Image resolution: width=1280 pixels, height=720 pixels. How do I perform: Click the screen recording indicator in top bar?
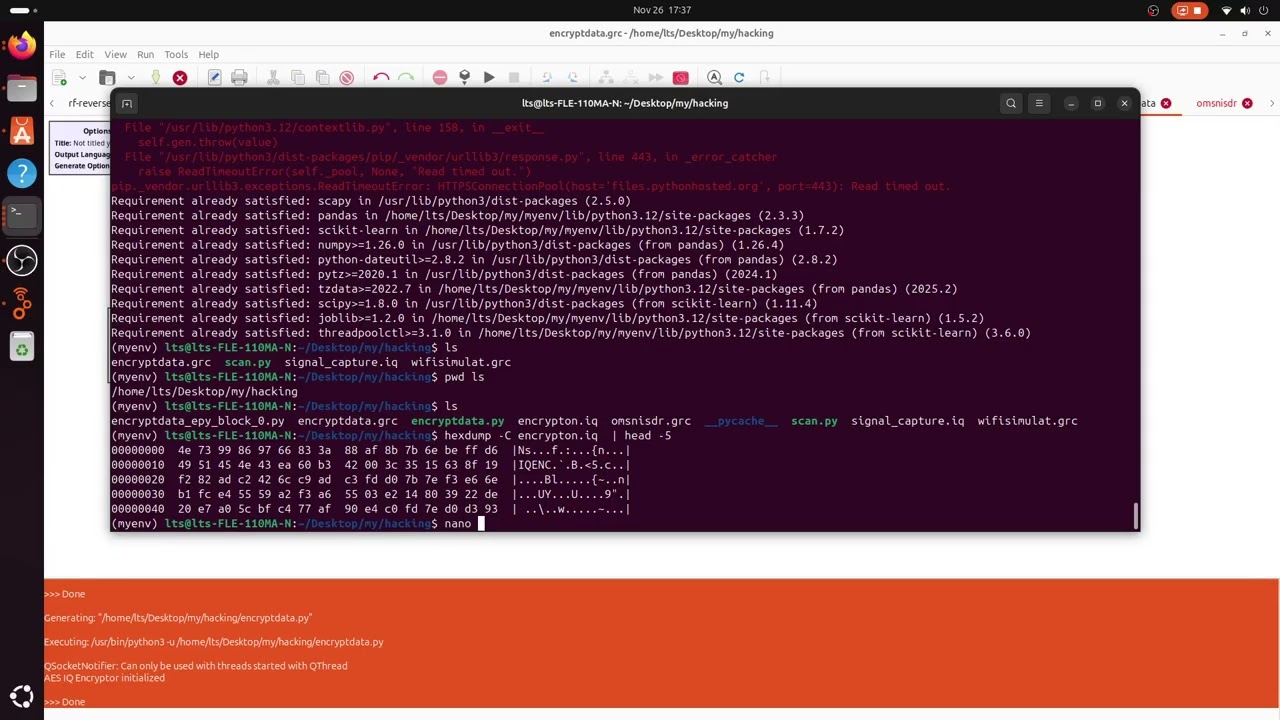pos(1189,10)
